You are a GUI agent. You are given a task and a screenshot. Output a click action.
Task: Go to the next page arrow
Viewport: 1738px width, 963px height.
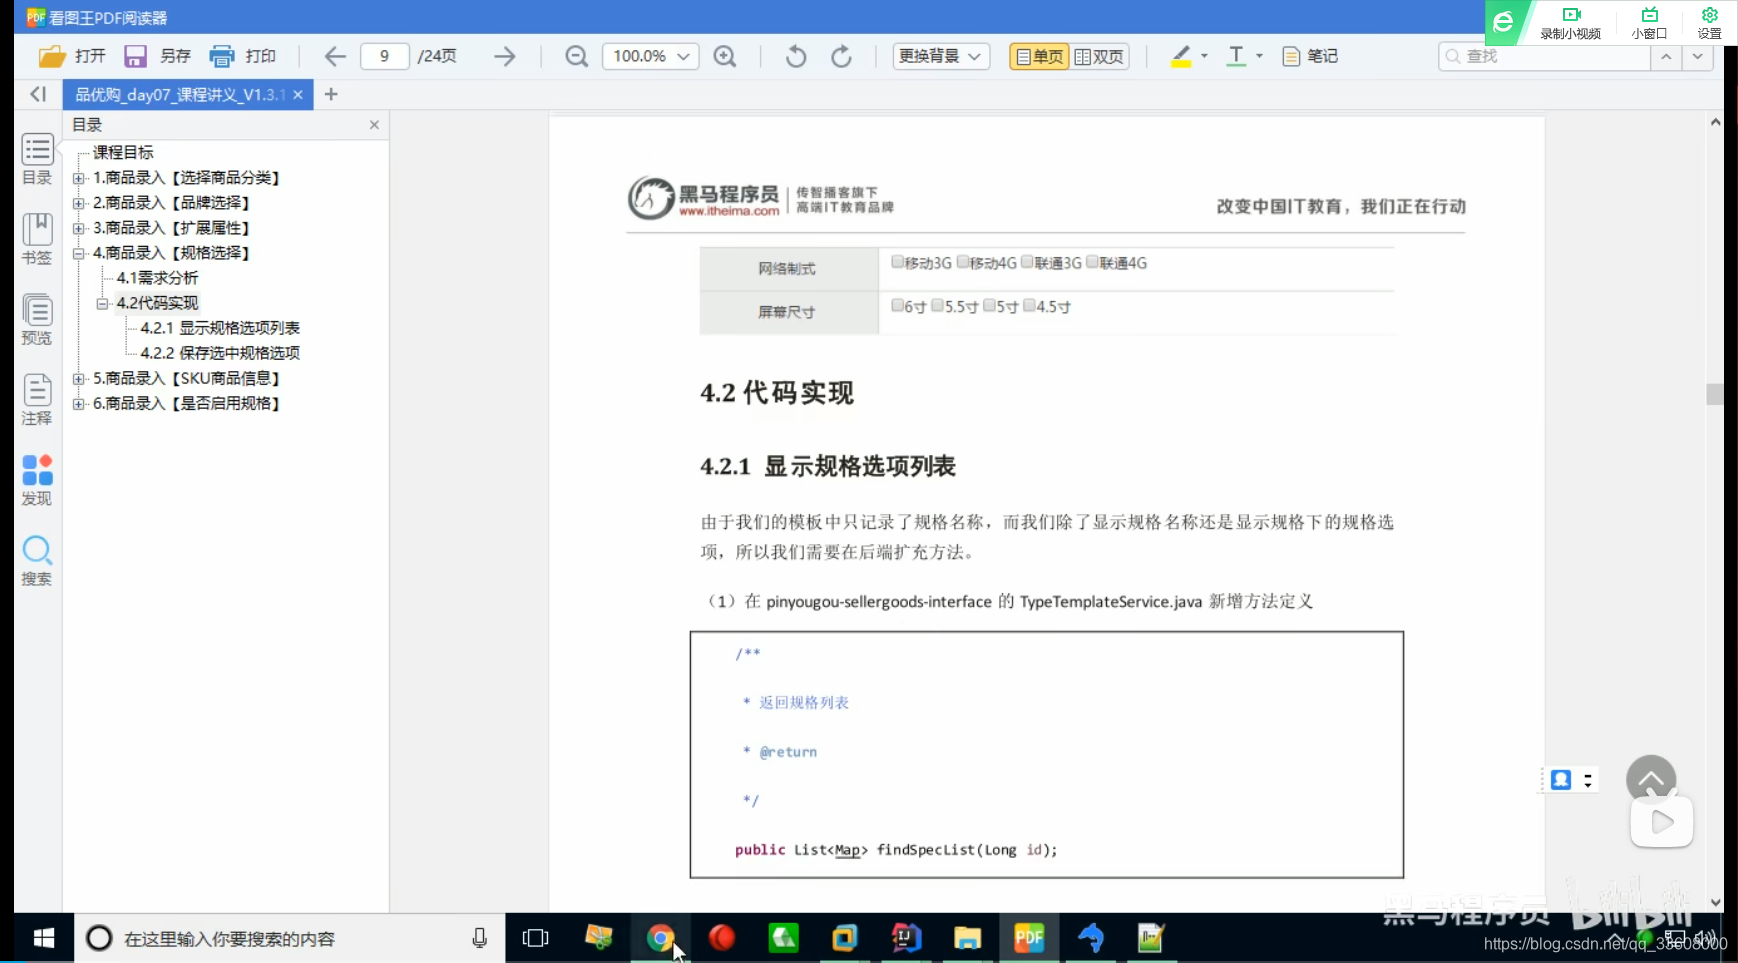pyautogui.click(x=504, y=56)
